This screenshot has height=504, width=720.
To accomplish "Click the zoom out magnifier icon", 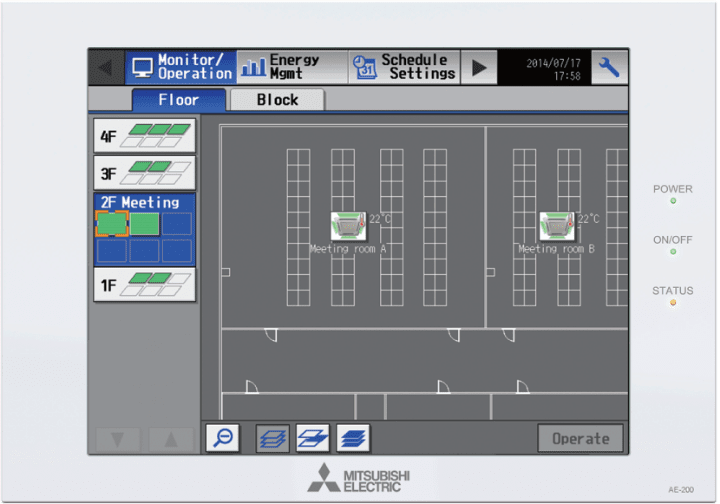I will coord(222,438).
